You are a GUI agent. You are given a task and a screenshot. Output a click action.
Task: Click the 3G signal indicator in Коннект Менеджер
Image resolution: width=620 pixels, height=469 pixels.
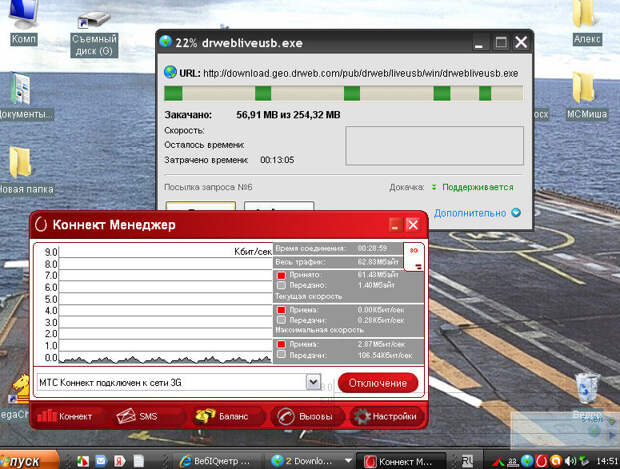[x=413, y=257]
